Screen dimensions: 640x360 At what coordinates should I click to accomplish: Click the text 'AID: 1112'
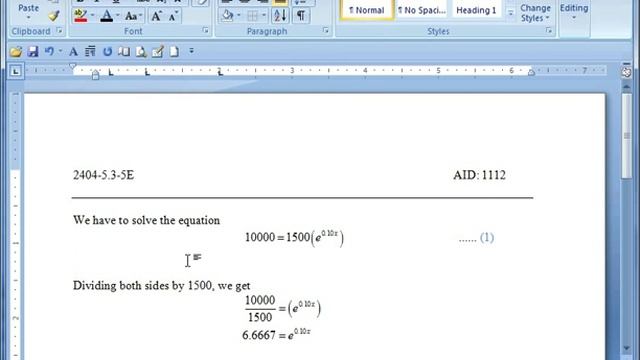tap(479, 175)
